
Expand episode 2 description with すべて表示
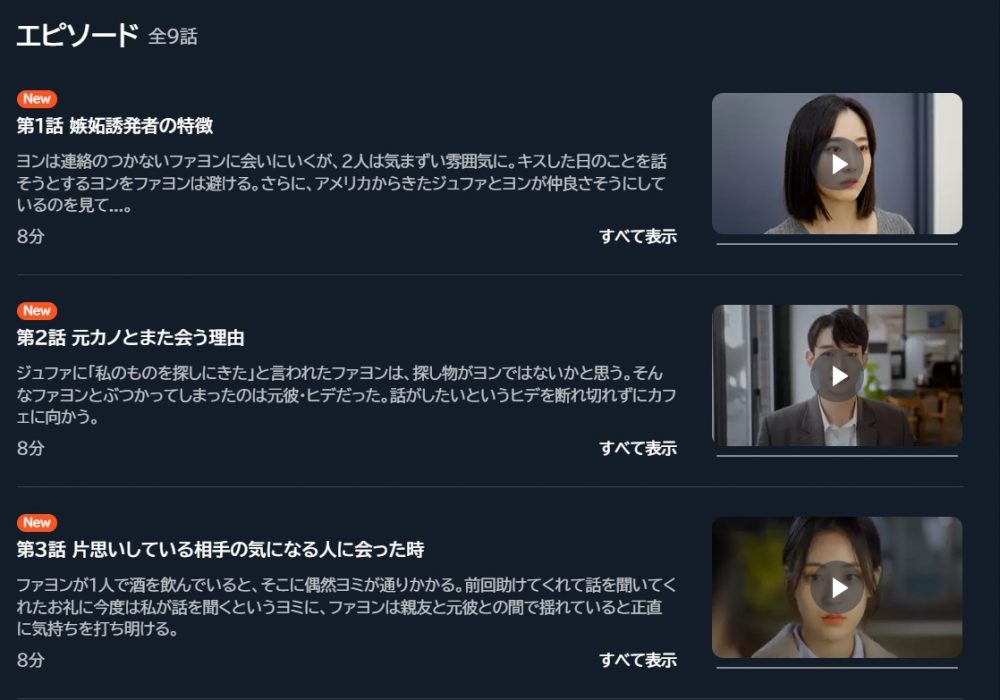(x=638, y=448)
